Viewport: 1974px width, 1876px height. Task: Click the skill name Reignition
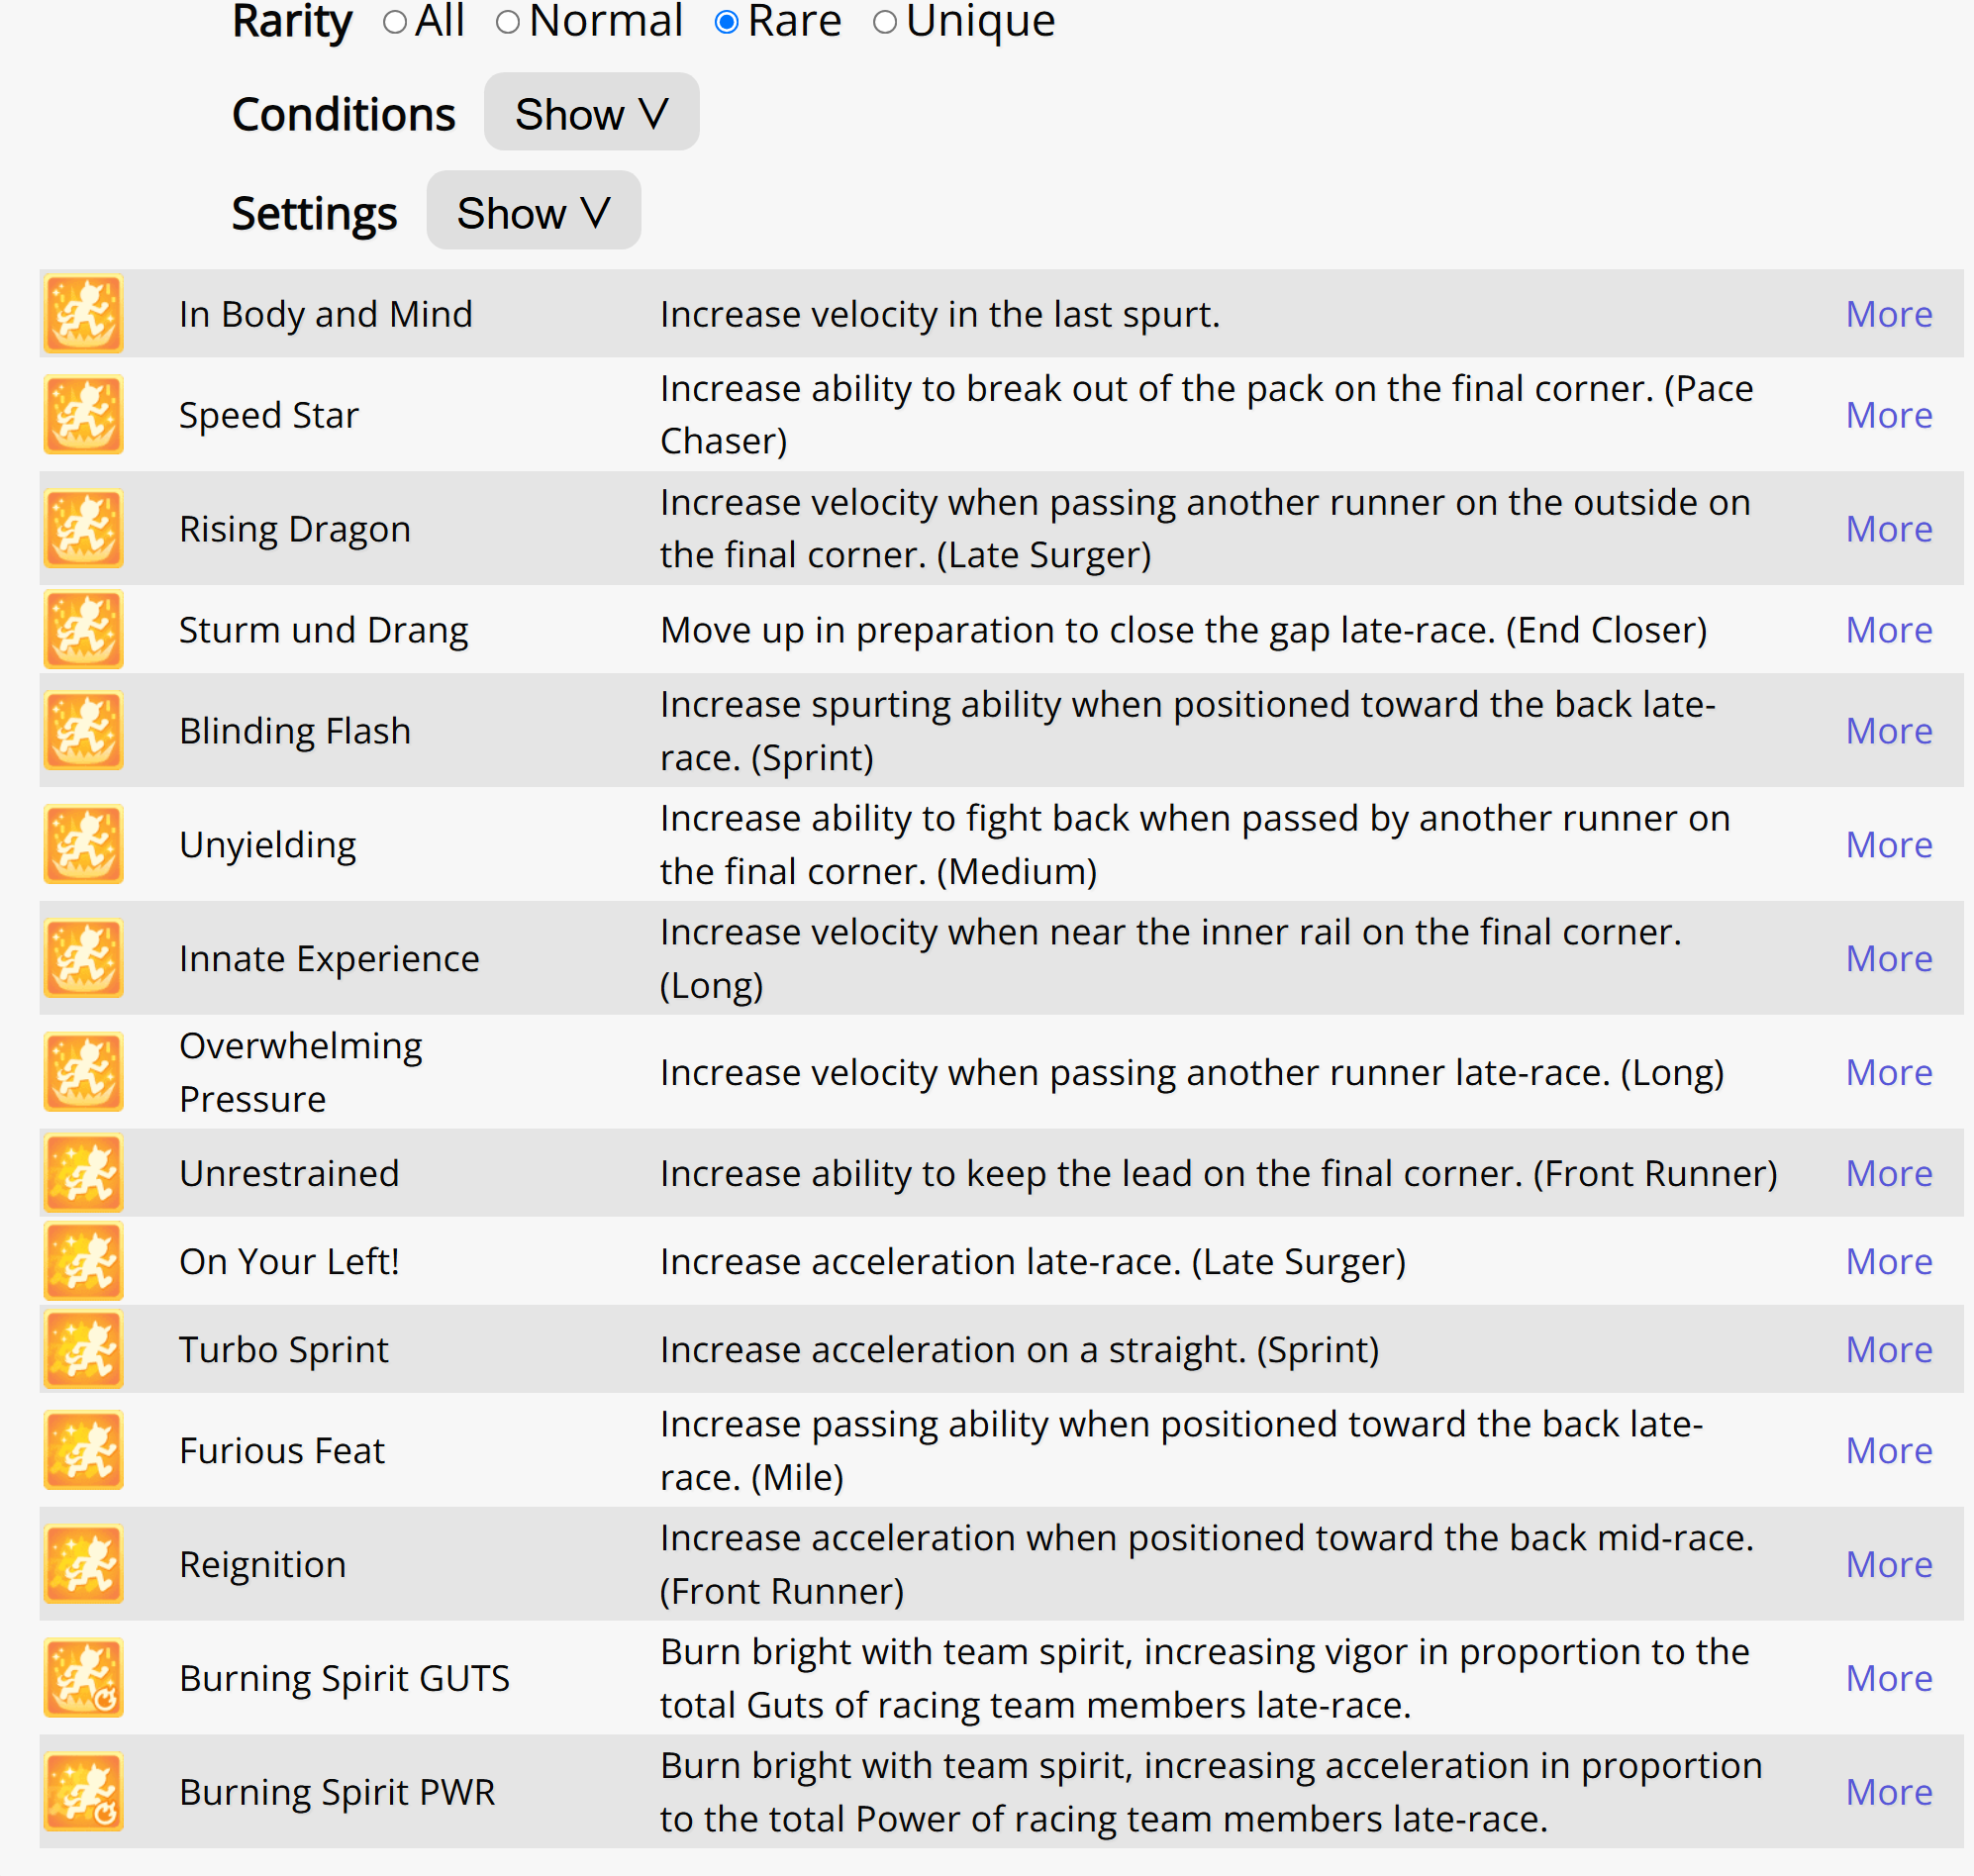click(263, 1566)
